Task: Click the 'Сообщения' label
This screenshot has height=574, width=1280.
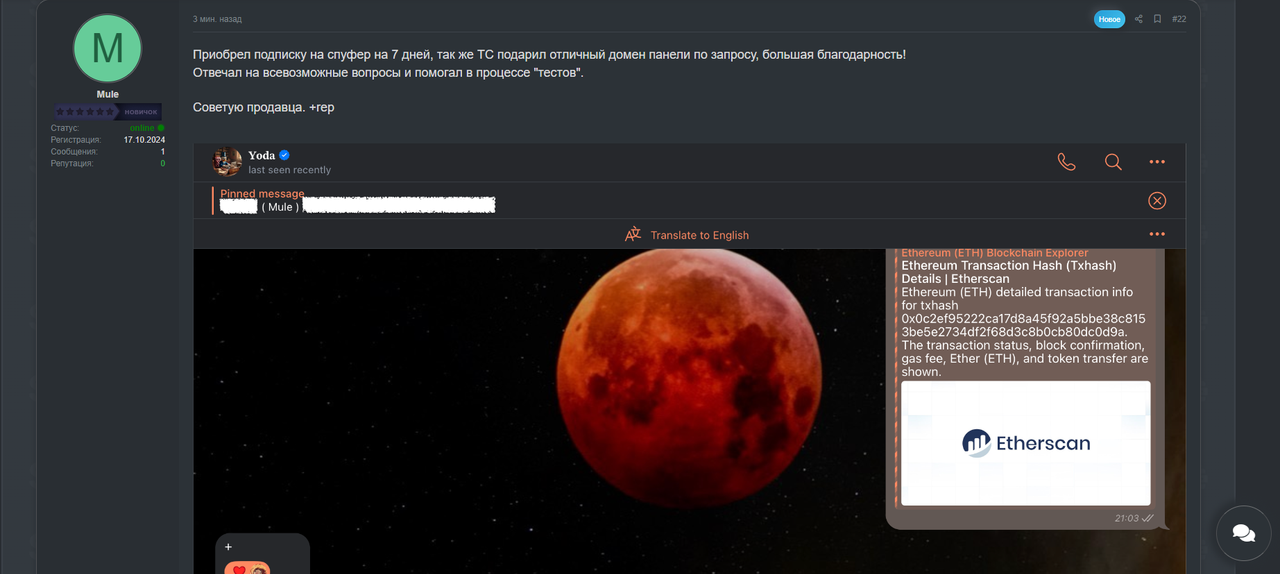Action: 74,152
